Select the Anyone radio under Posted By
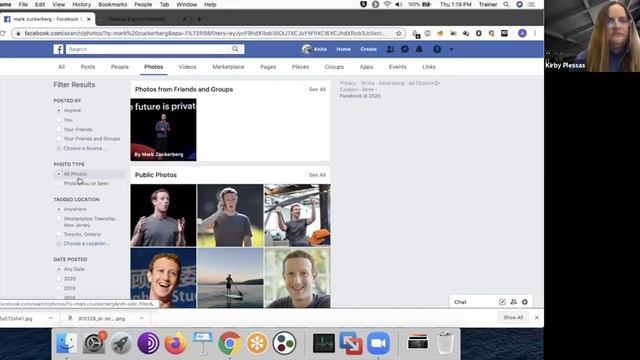The height and width of the screenshot is (360, 640). tap(59, 110)
